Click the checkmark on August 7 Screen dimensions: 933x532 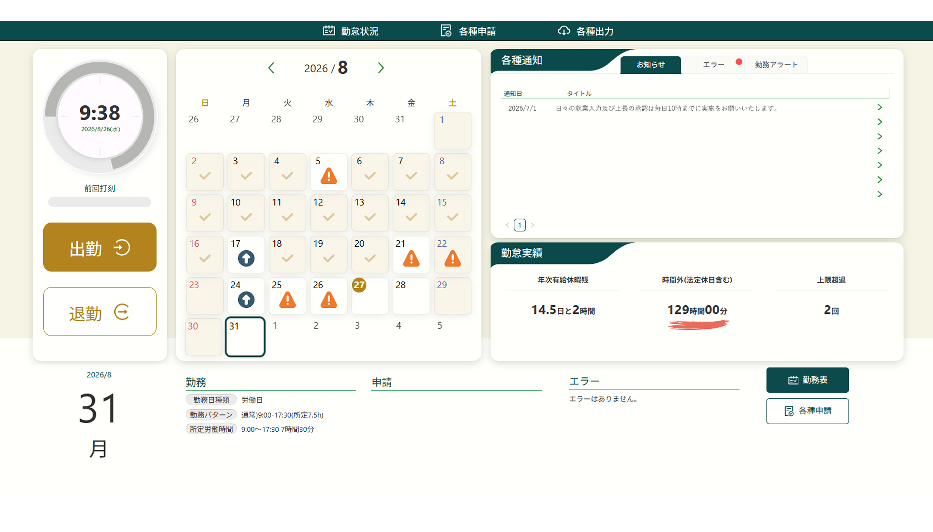click(411, 176)
